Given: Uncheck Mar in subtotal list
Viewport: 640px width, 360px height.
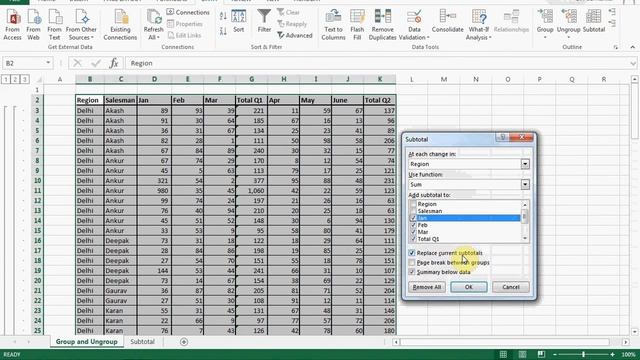Looking at the screenshot, I should (x=413, y=232).
